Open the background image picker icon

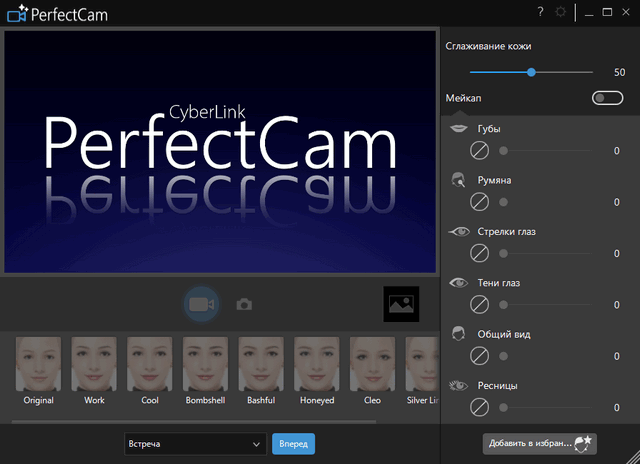pos(402,304)
